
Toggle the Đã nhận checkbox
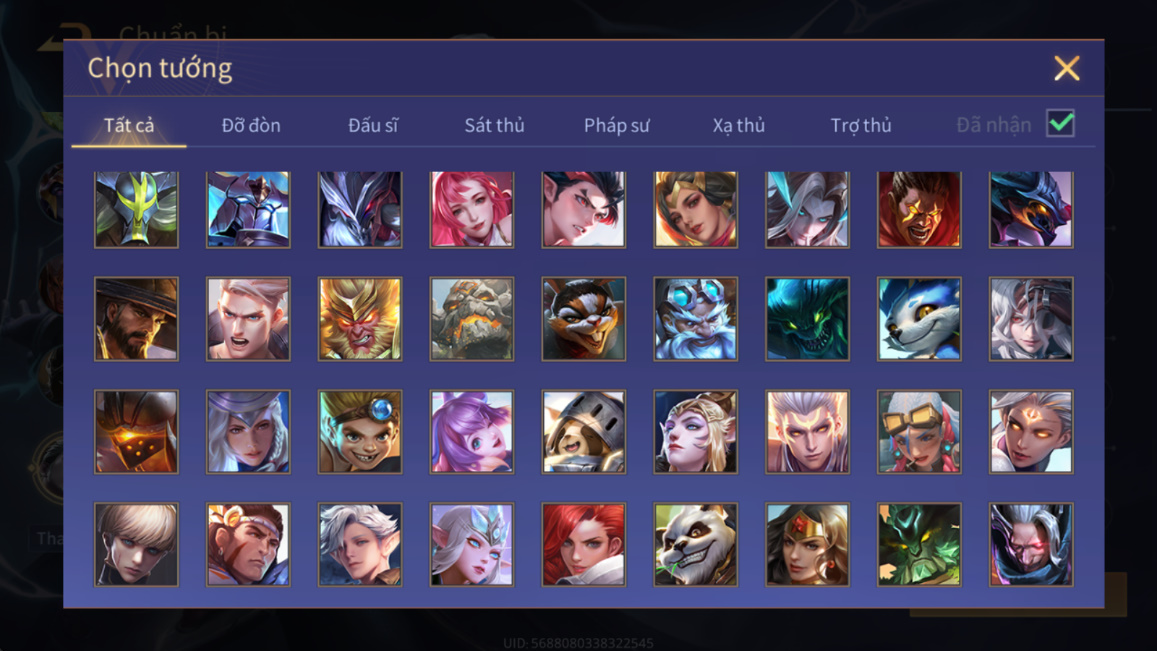(x=1060, y=123)
